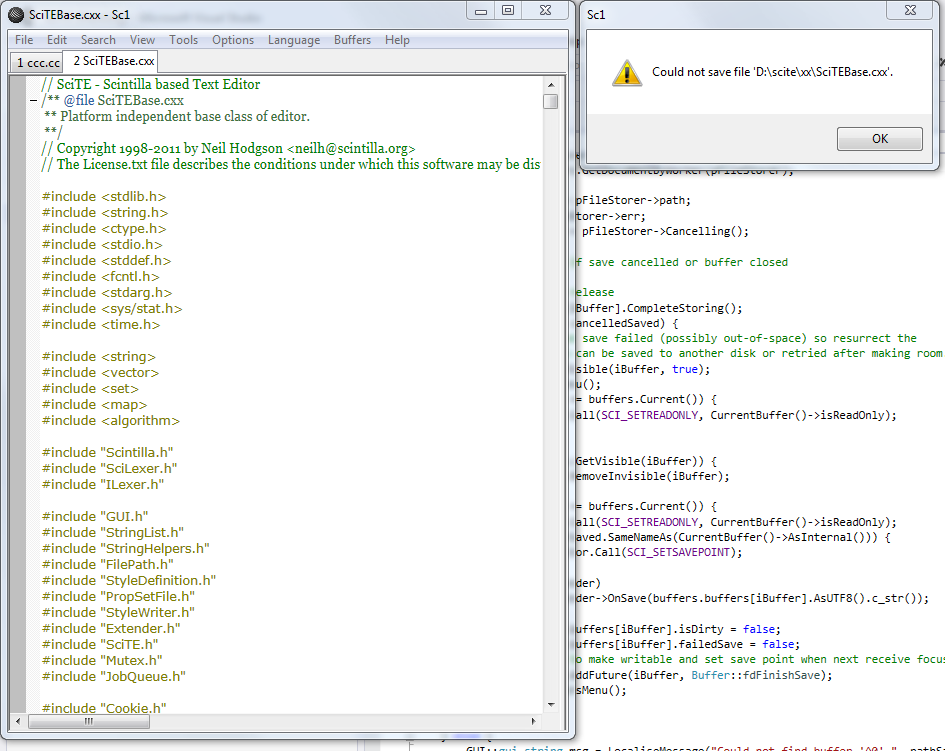Expand the Language menu
The height and width of the screenshot is (751, 945).
point(294,40)
